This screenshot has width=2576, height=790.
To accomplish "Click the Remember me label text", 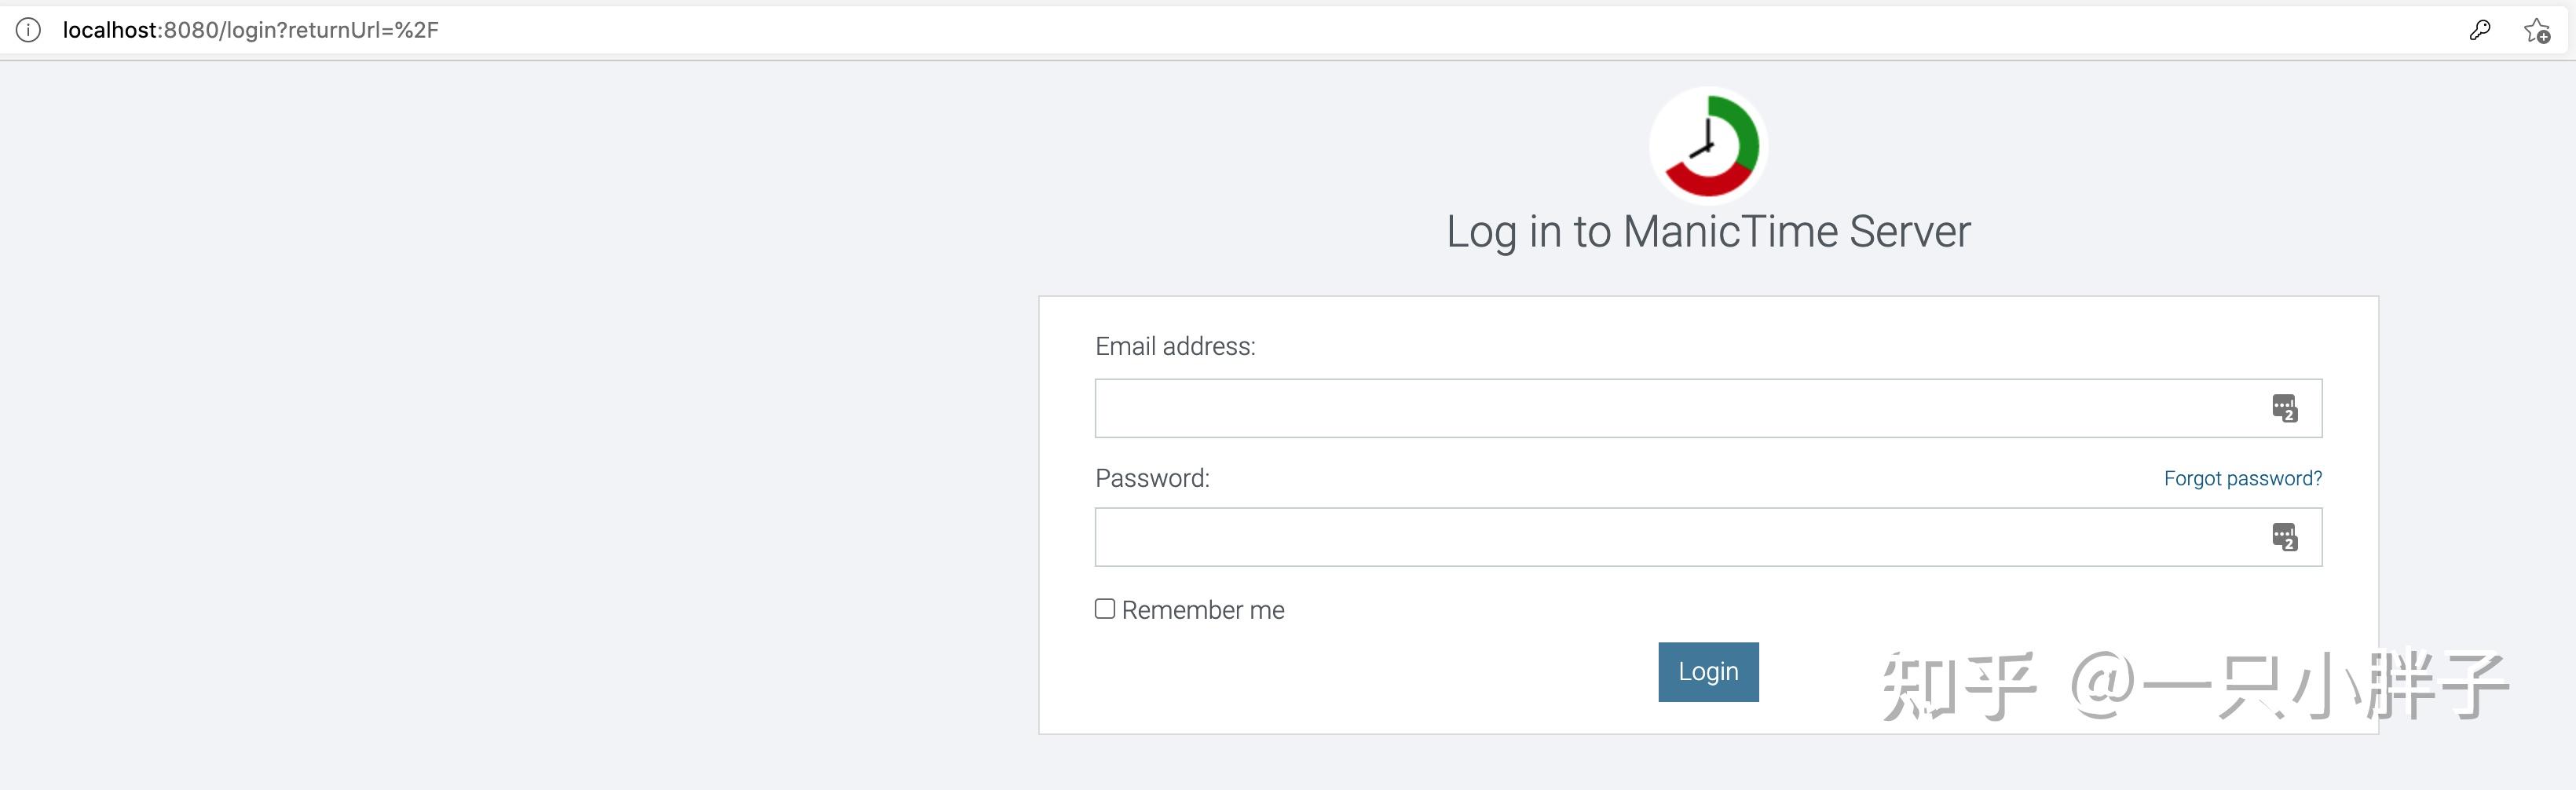I will [x=1203, y=610].
